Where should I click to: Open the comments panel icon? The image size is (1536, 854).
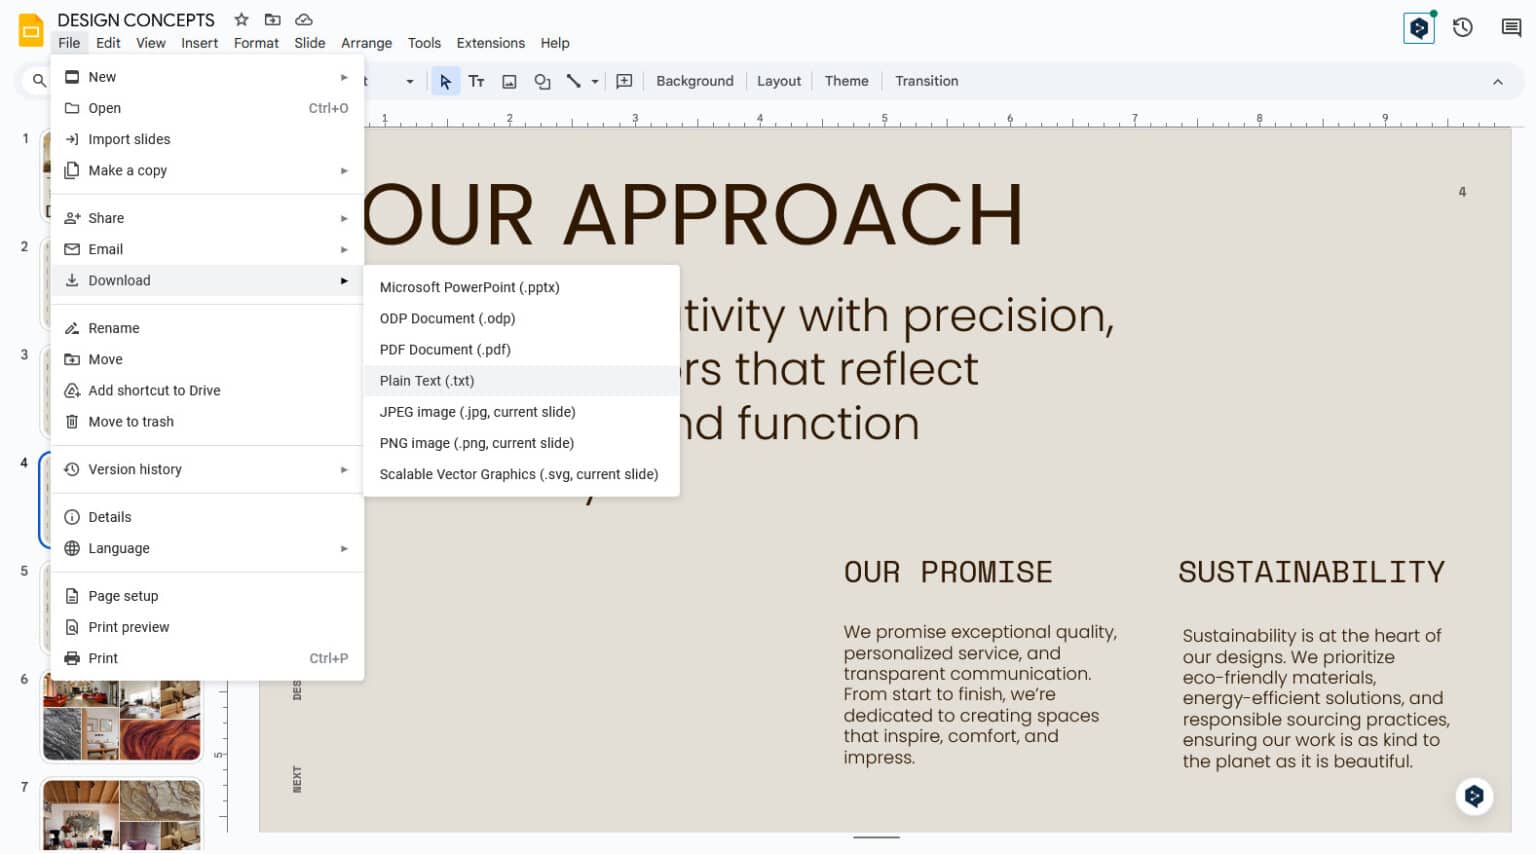coord(1511,28)
